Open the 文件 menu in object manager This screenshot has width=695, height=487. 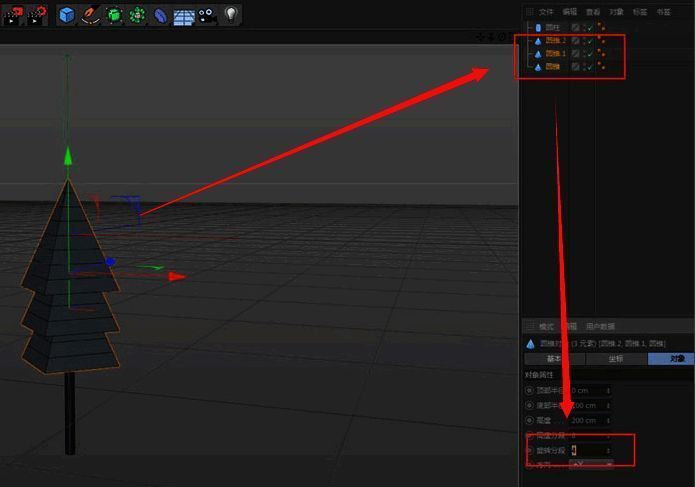pos(546,12)
